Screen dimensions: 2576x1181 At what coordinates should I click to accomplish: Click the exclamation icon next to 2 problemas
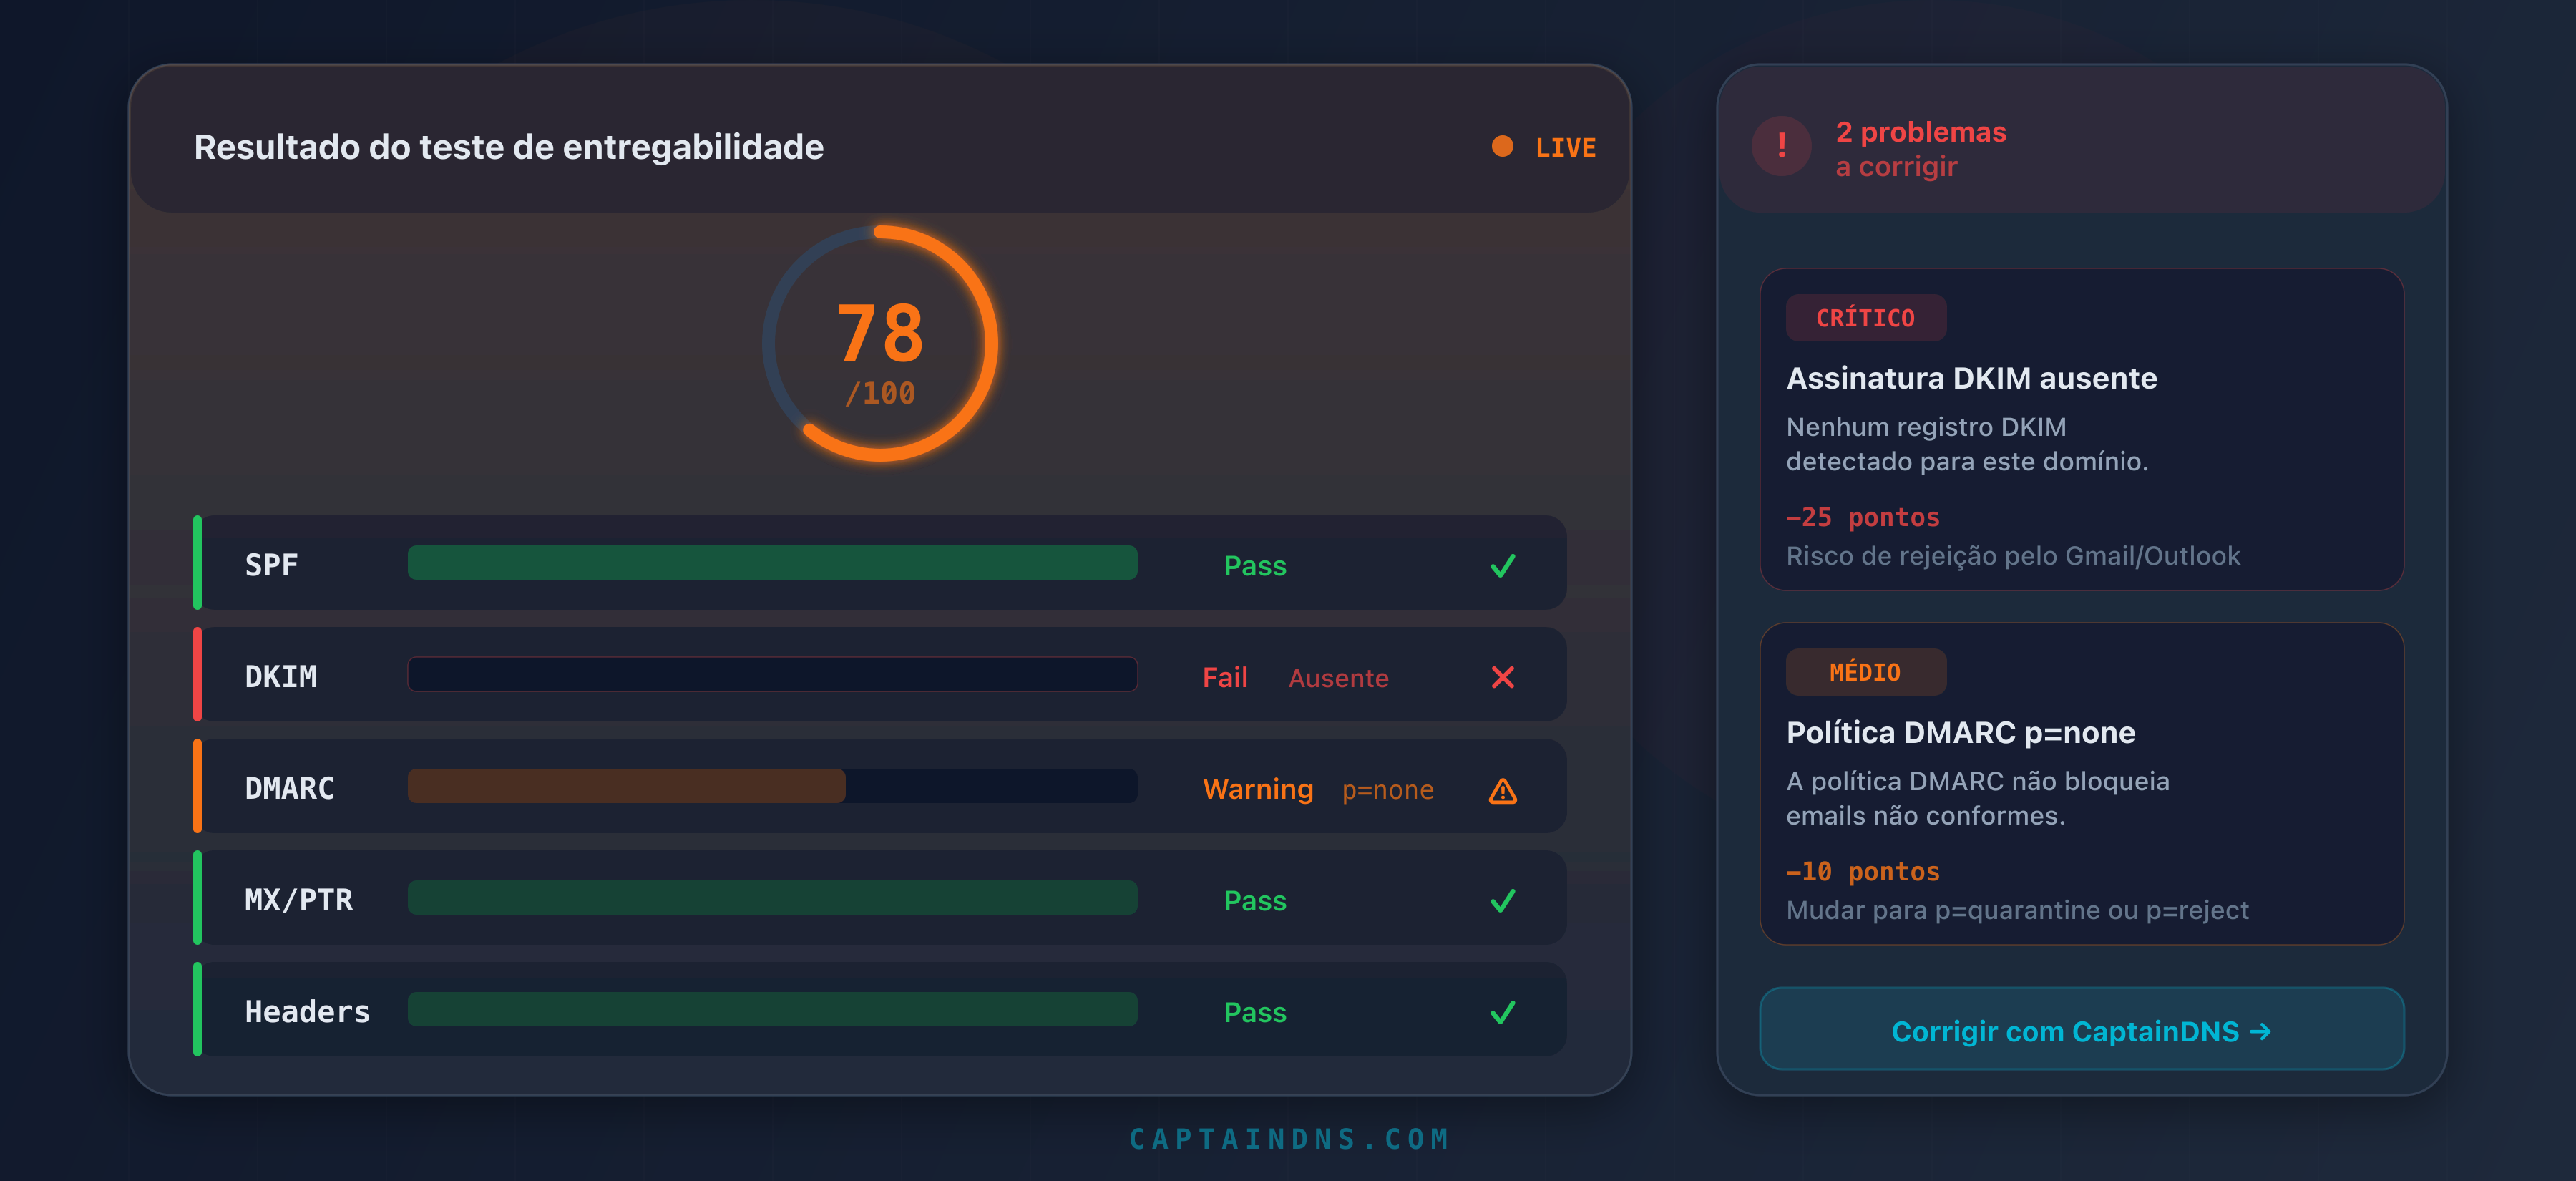click(x=1780, y=146)
